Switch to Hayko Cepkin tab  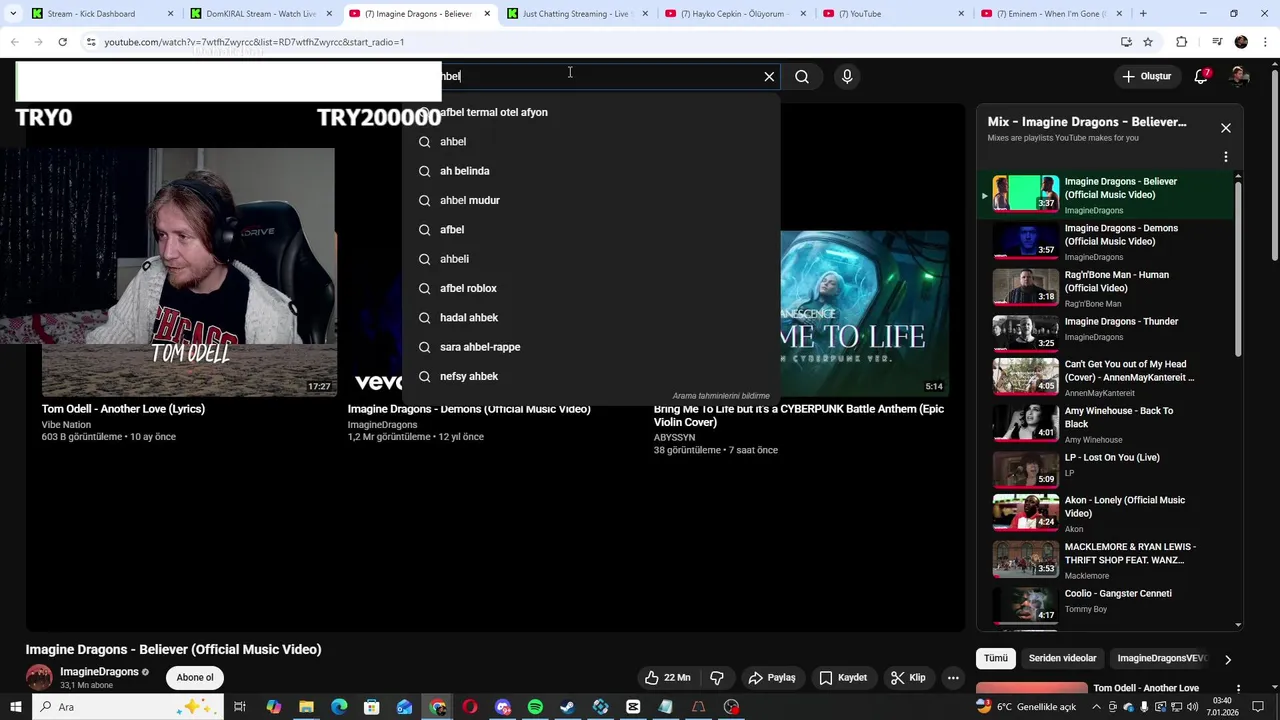pos(735,14)
